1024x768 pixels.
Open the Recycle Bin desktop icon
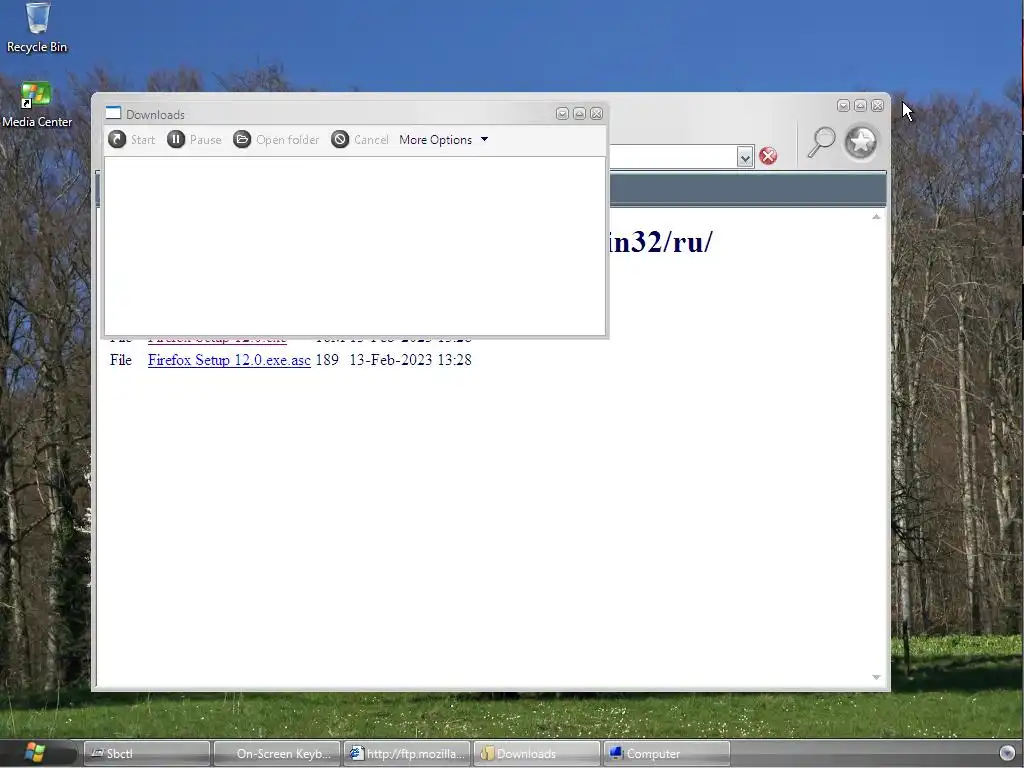tap(37, 27)
